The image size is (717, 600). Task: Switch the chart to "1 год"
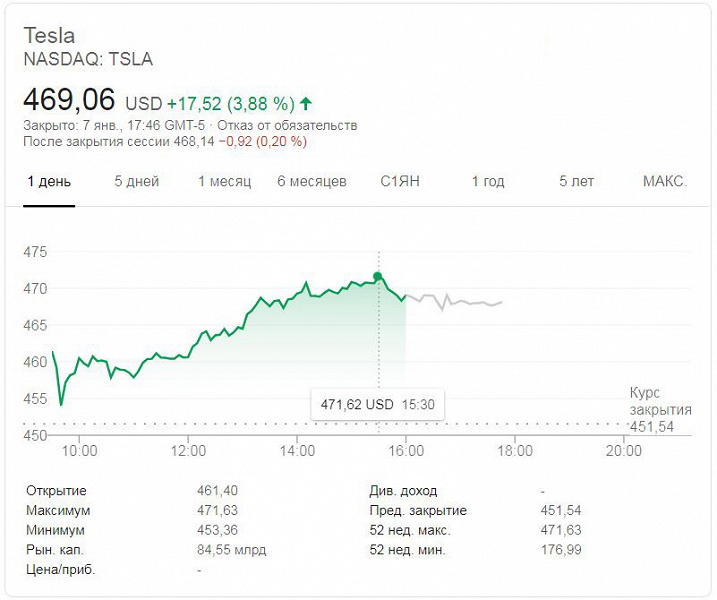(488, 181)
